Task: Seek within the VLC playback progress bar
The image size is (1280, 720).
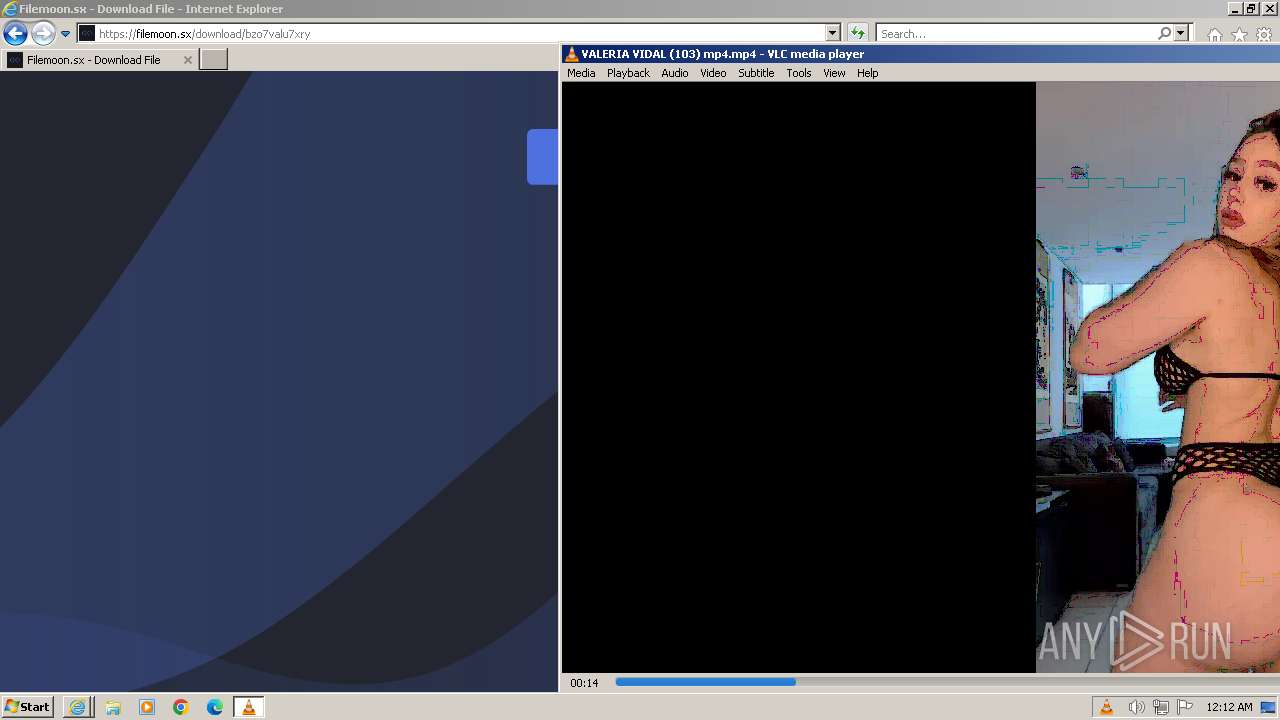Action: click(x=947, y=682)
